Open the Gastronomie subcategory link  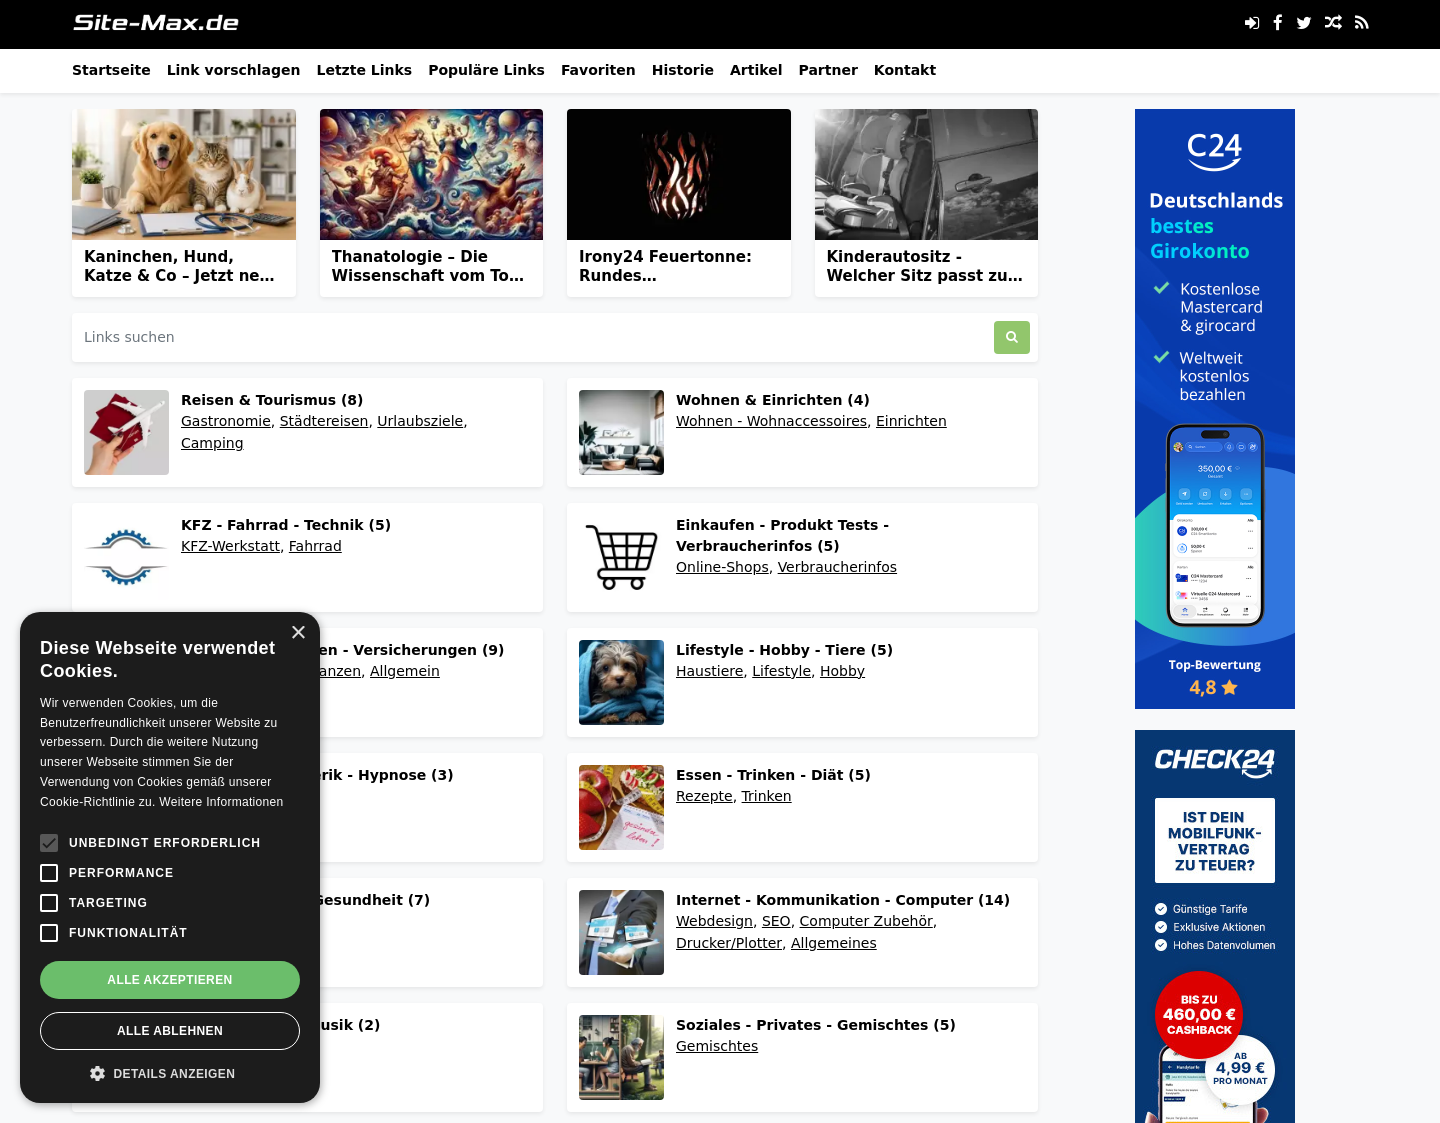[x=226, y=421]
